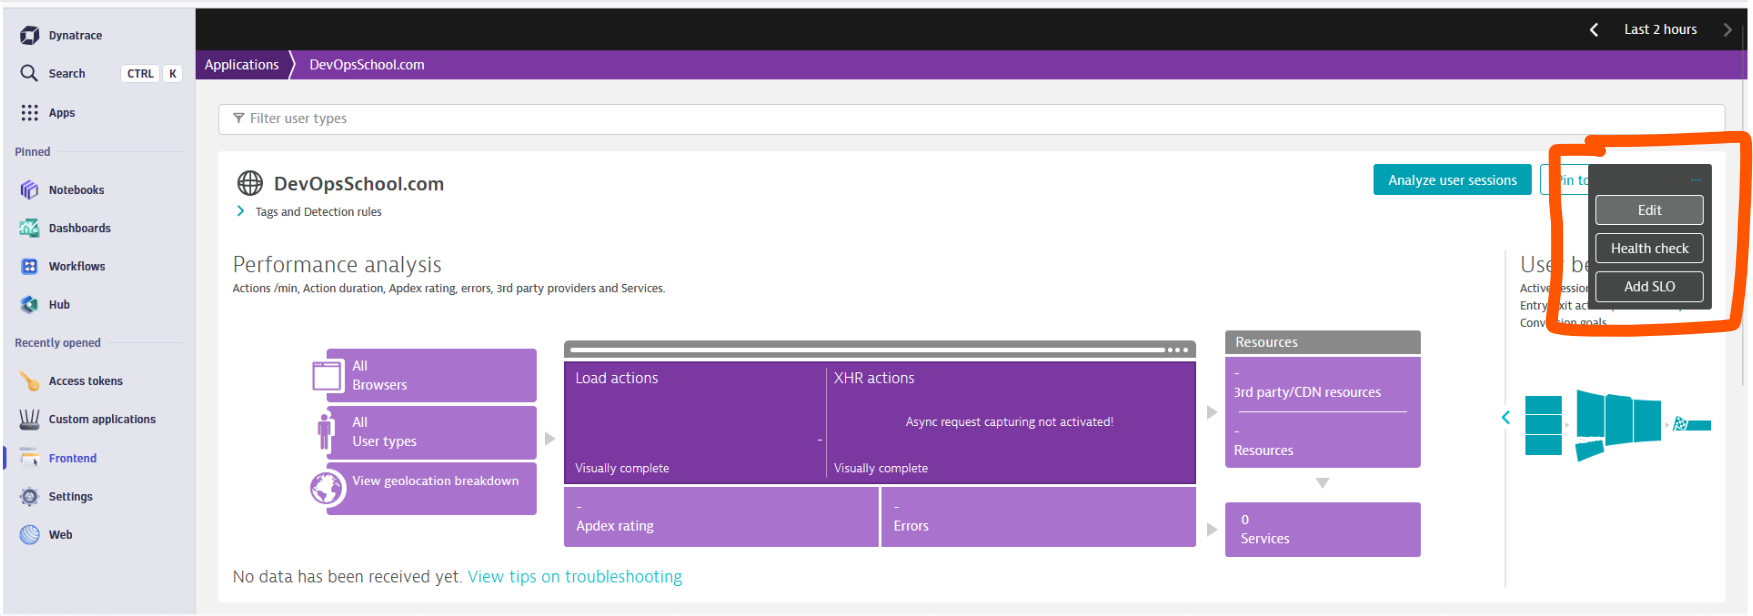
Task: Open Workflows from the sidebar icon
Action: click(x=30, y=266)
